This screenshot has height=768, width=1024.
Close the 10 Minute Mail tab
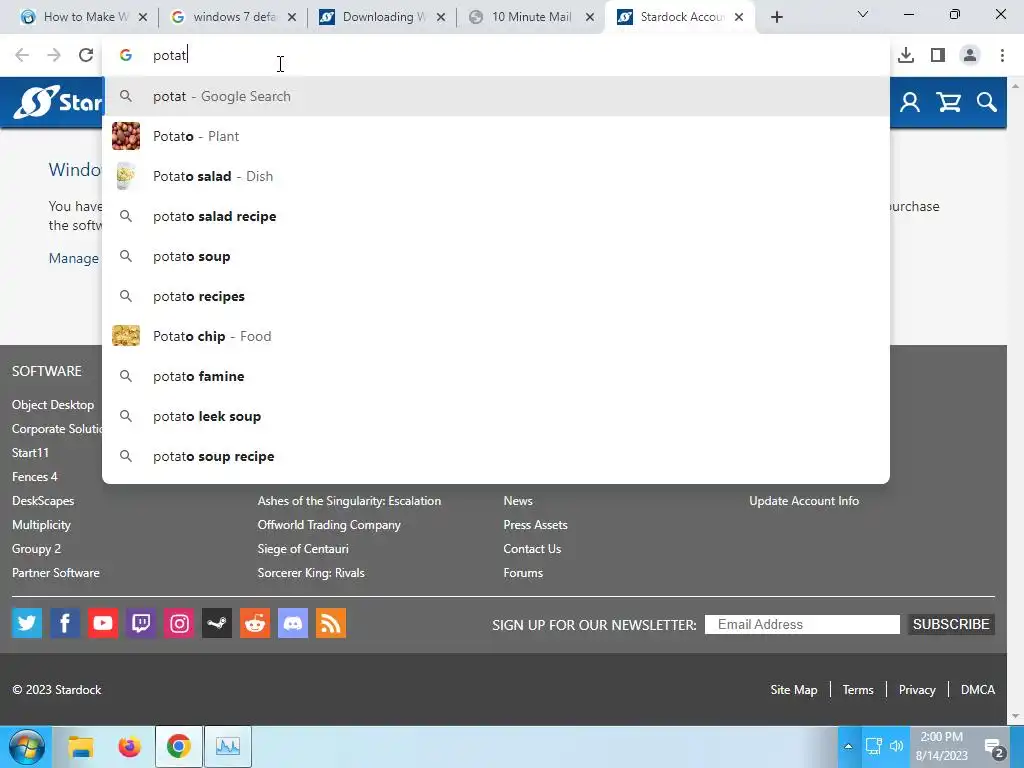[x=590, y=17]
